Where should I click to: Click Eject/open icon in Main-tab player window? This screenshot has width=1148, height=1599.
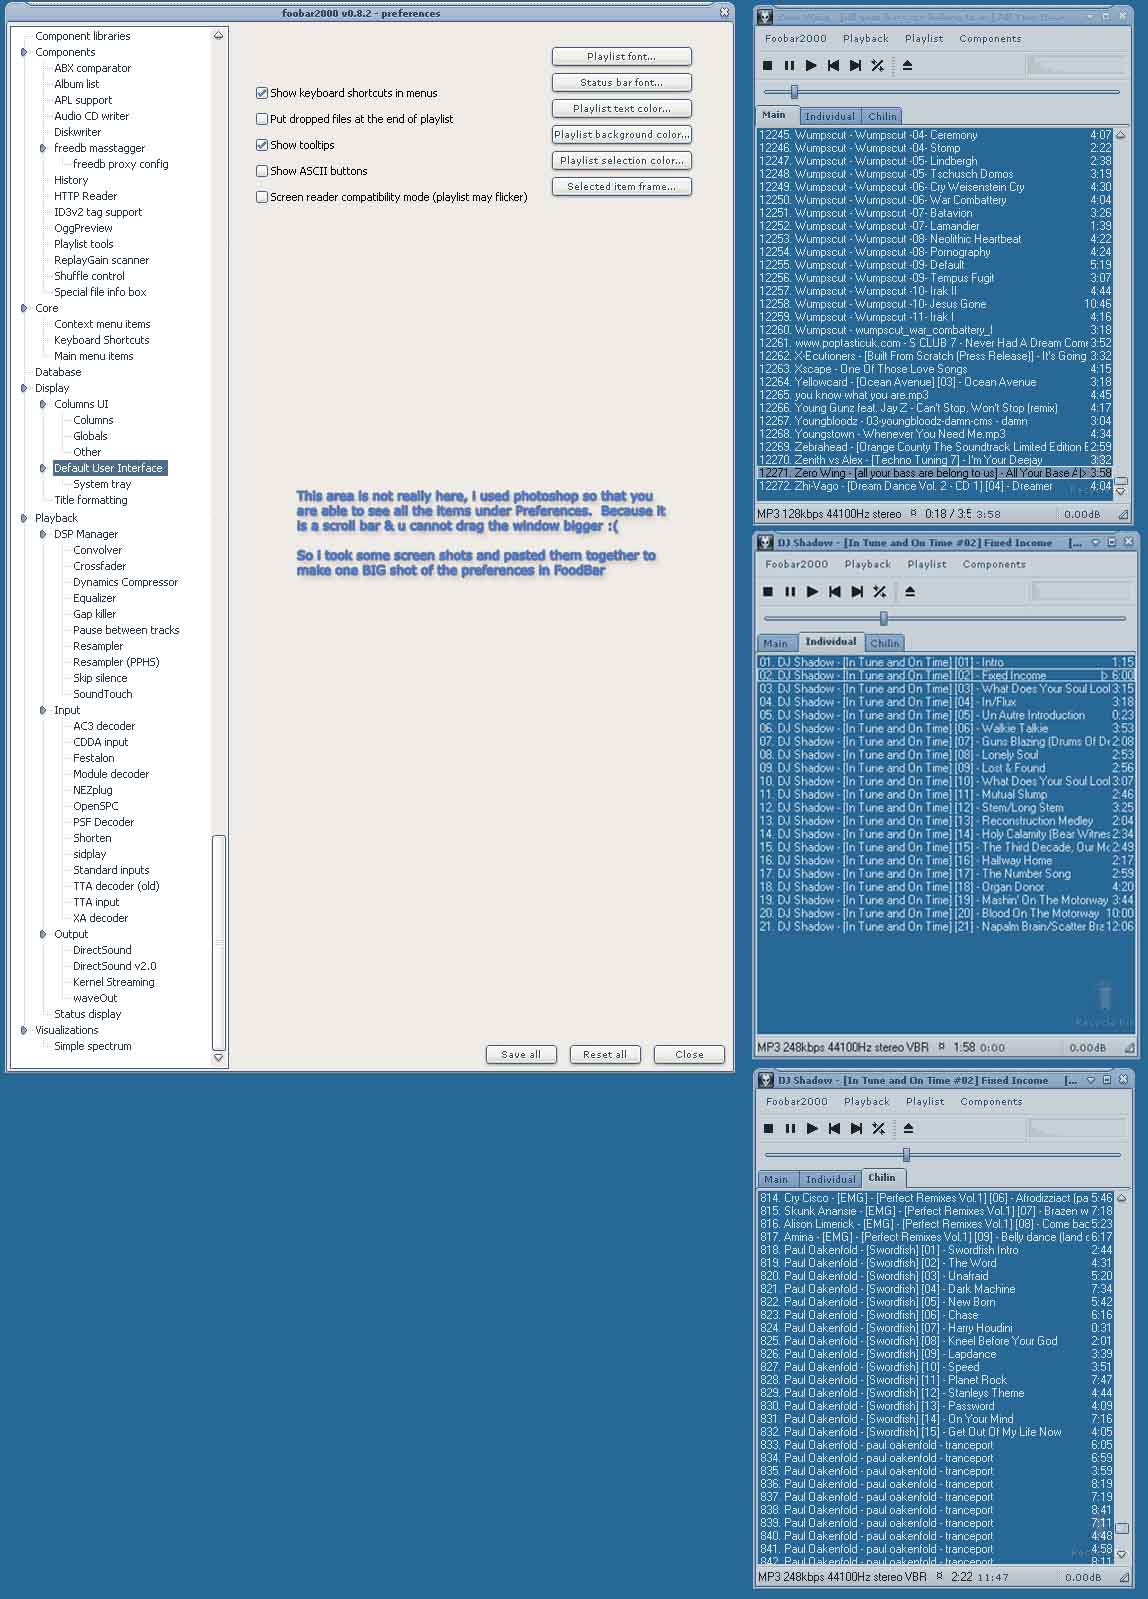click(908, 66)
